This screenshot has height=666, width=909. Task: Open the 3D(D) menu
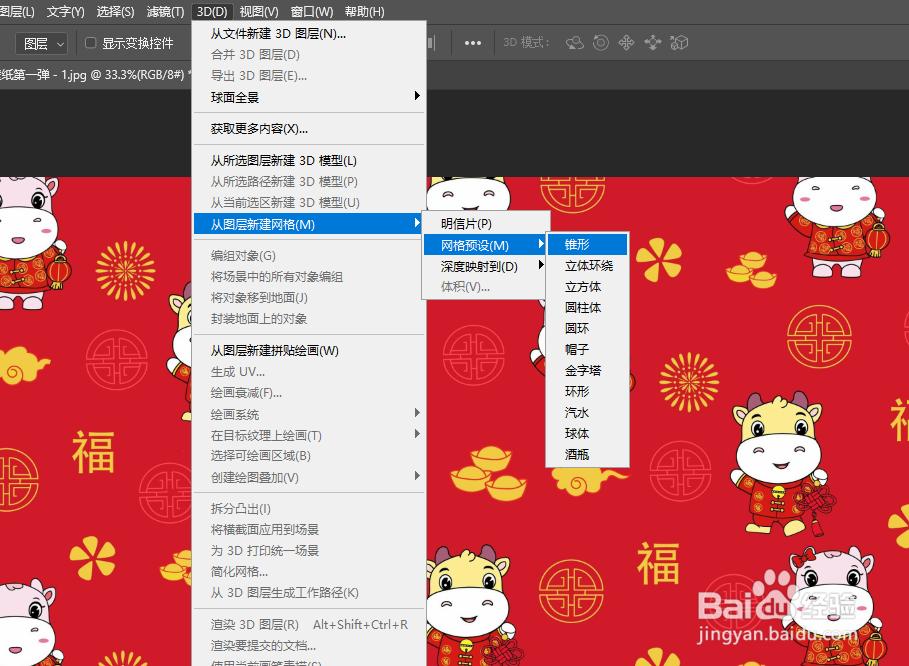point(212,12)
